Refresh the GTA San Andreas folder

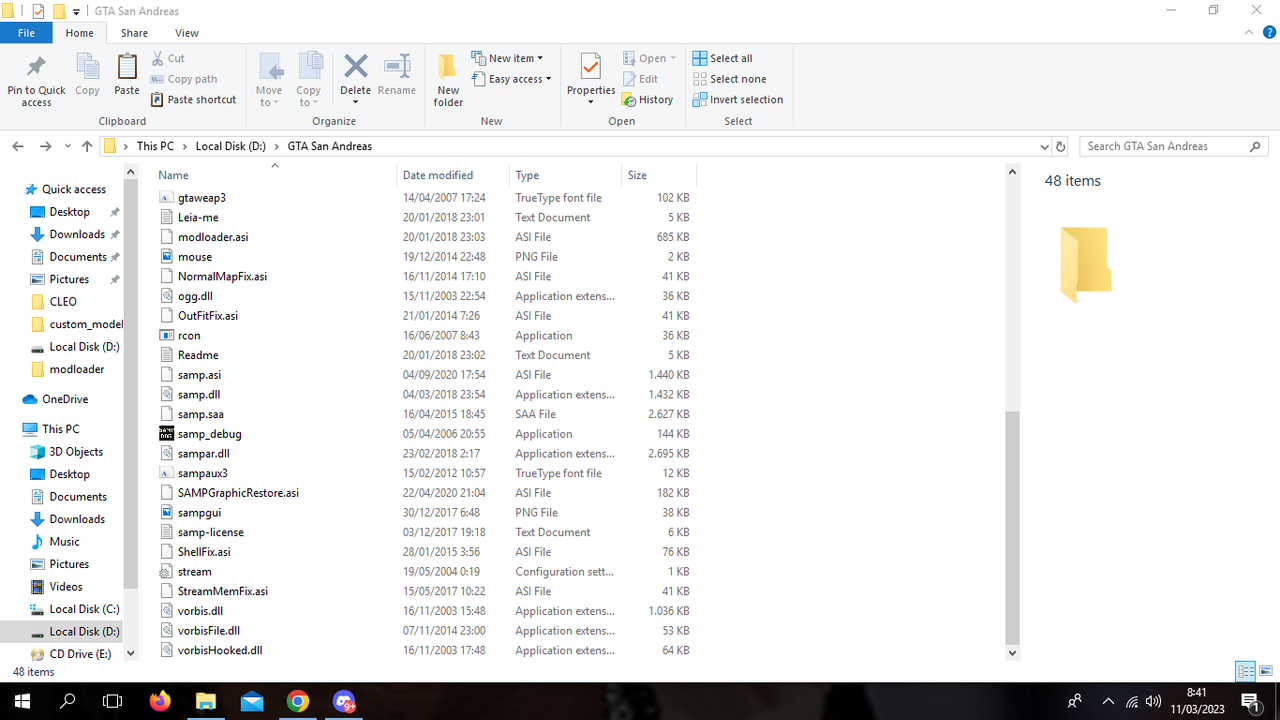pos(1061,146)
